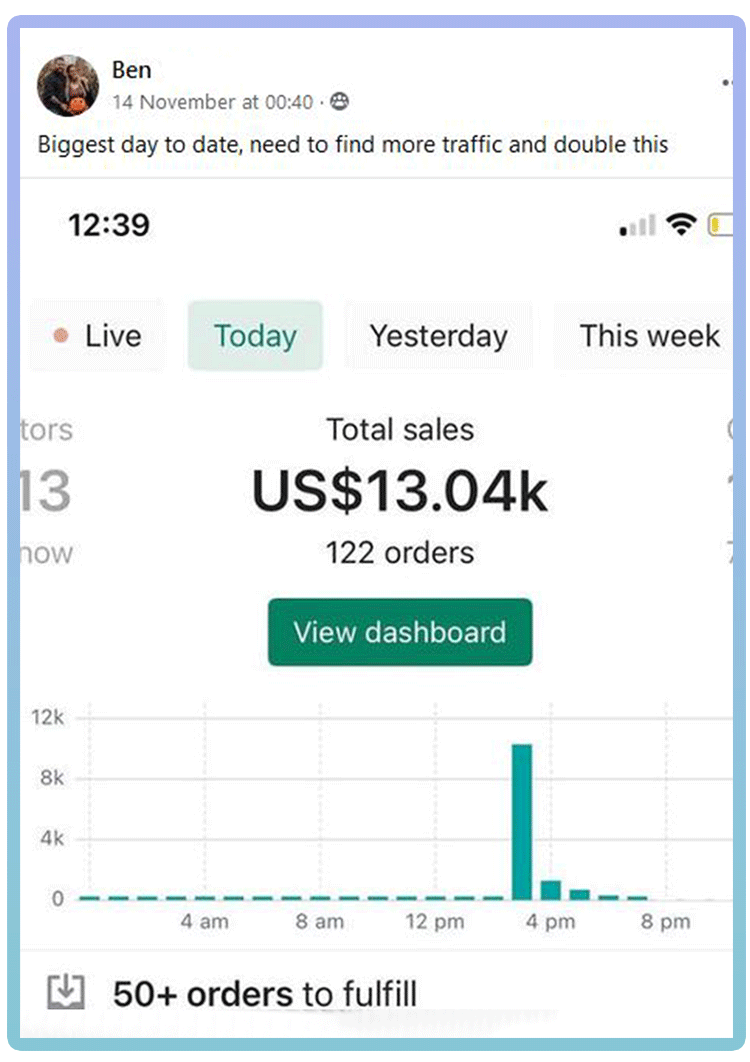The width and height of the screenshot is (750, 1062).
Task: Tap the US$13.04k total sales figure
Action: (400, 492)
